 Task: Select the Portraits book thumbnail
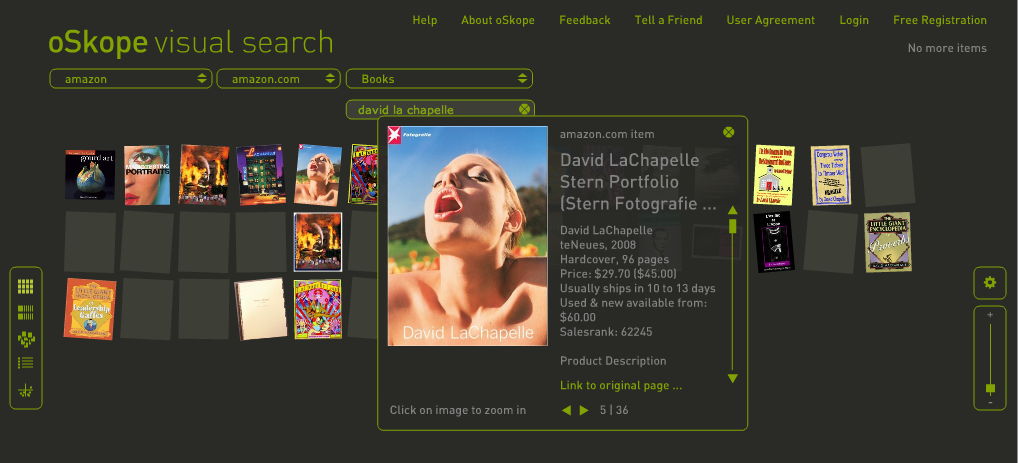[x=147, y=175]
